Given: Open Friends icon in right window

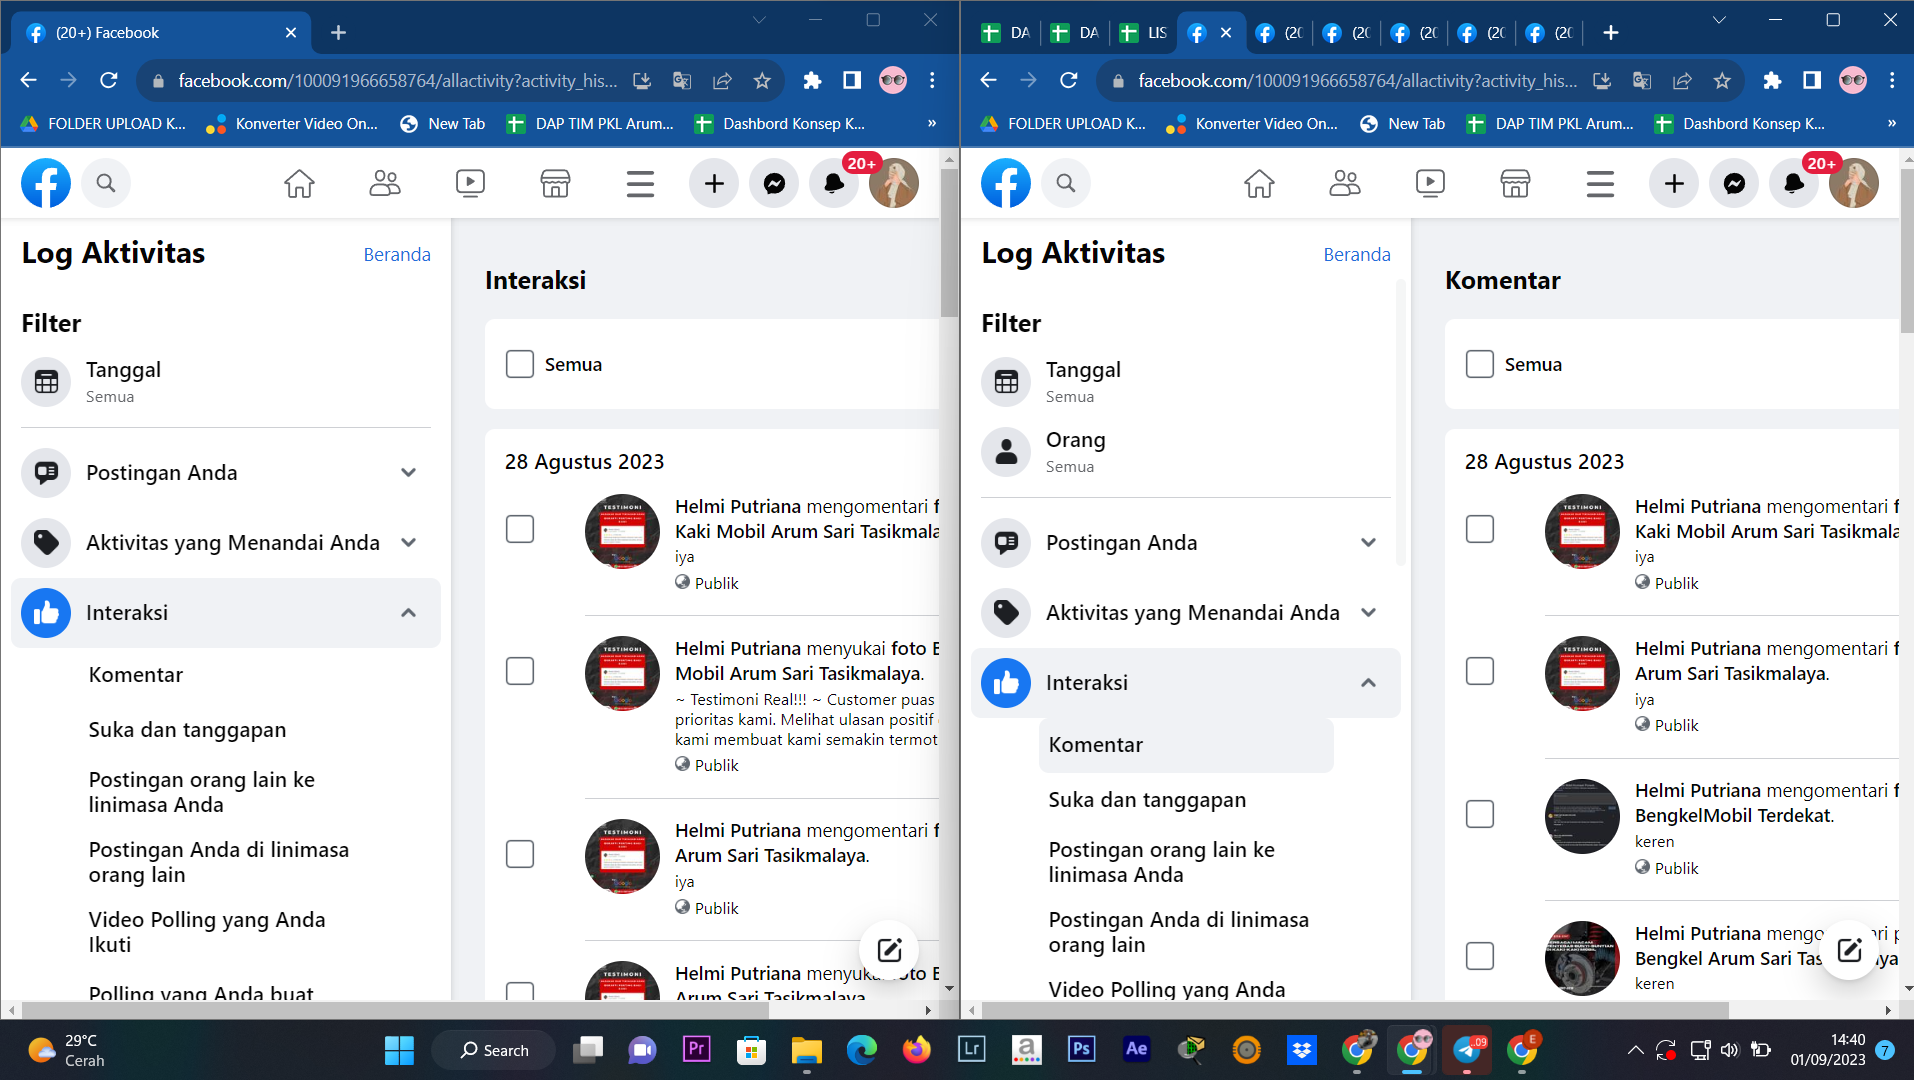Looking at the screenshot, I should [x=1345, y=184].
